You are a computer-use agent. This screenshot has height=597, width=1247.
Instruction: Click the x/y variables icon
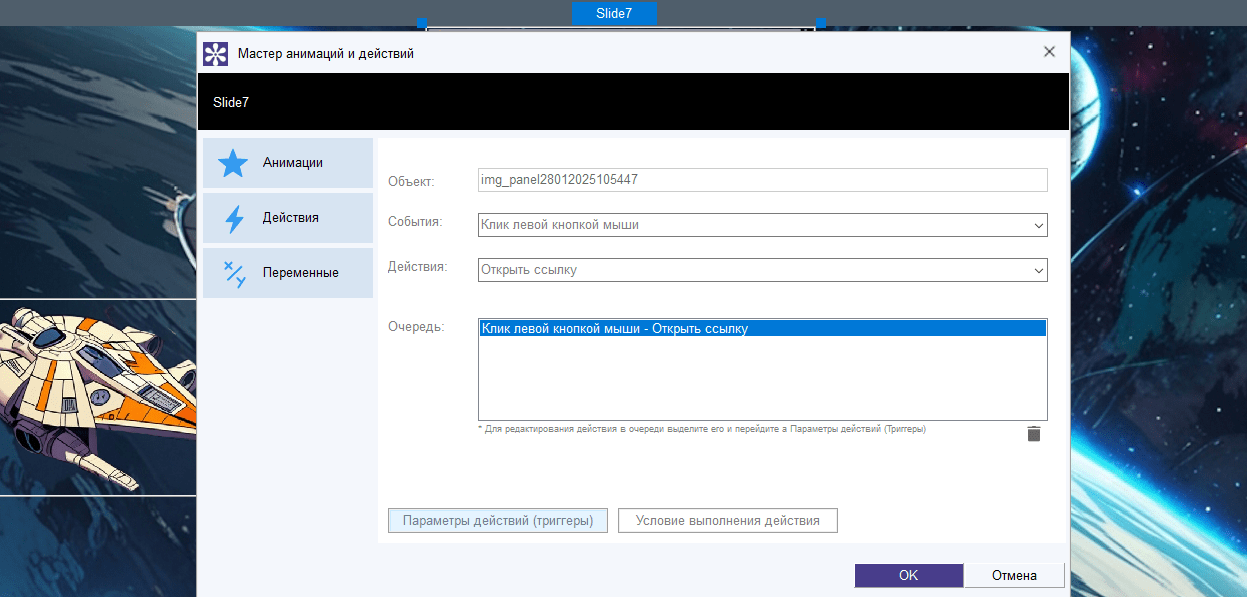(234, 273)
